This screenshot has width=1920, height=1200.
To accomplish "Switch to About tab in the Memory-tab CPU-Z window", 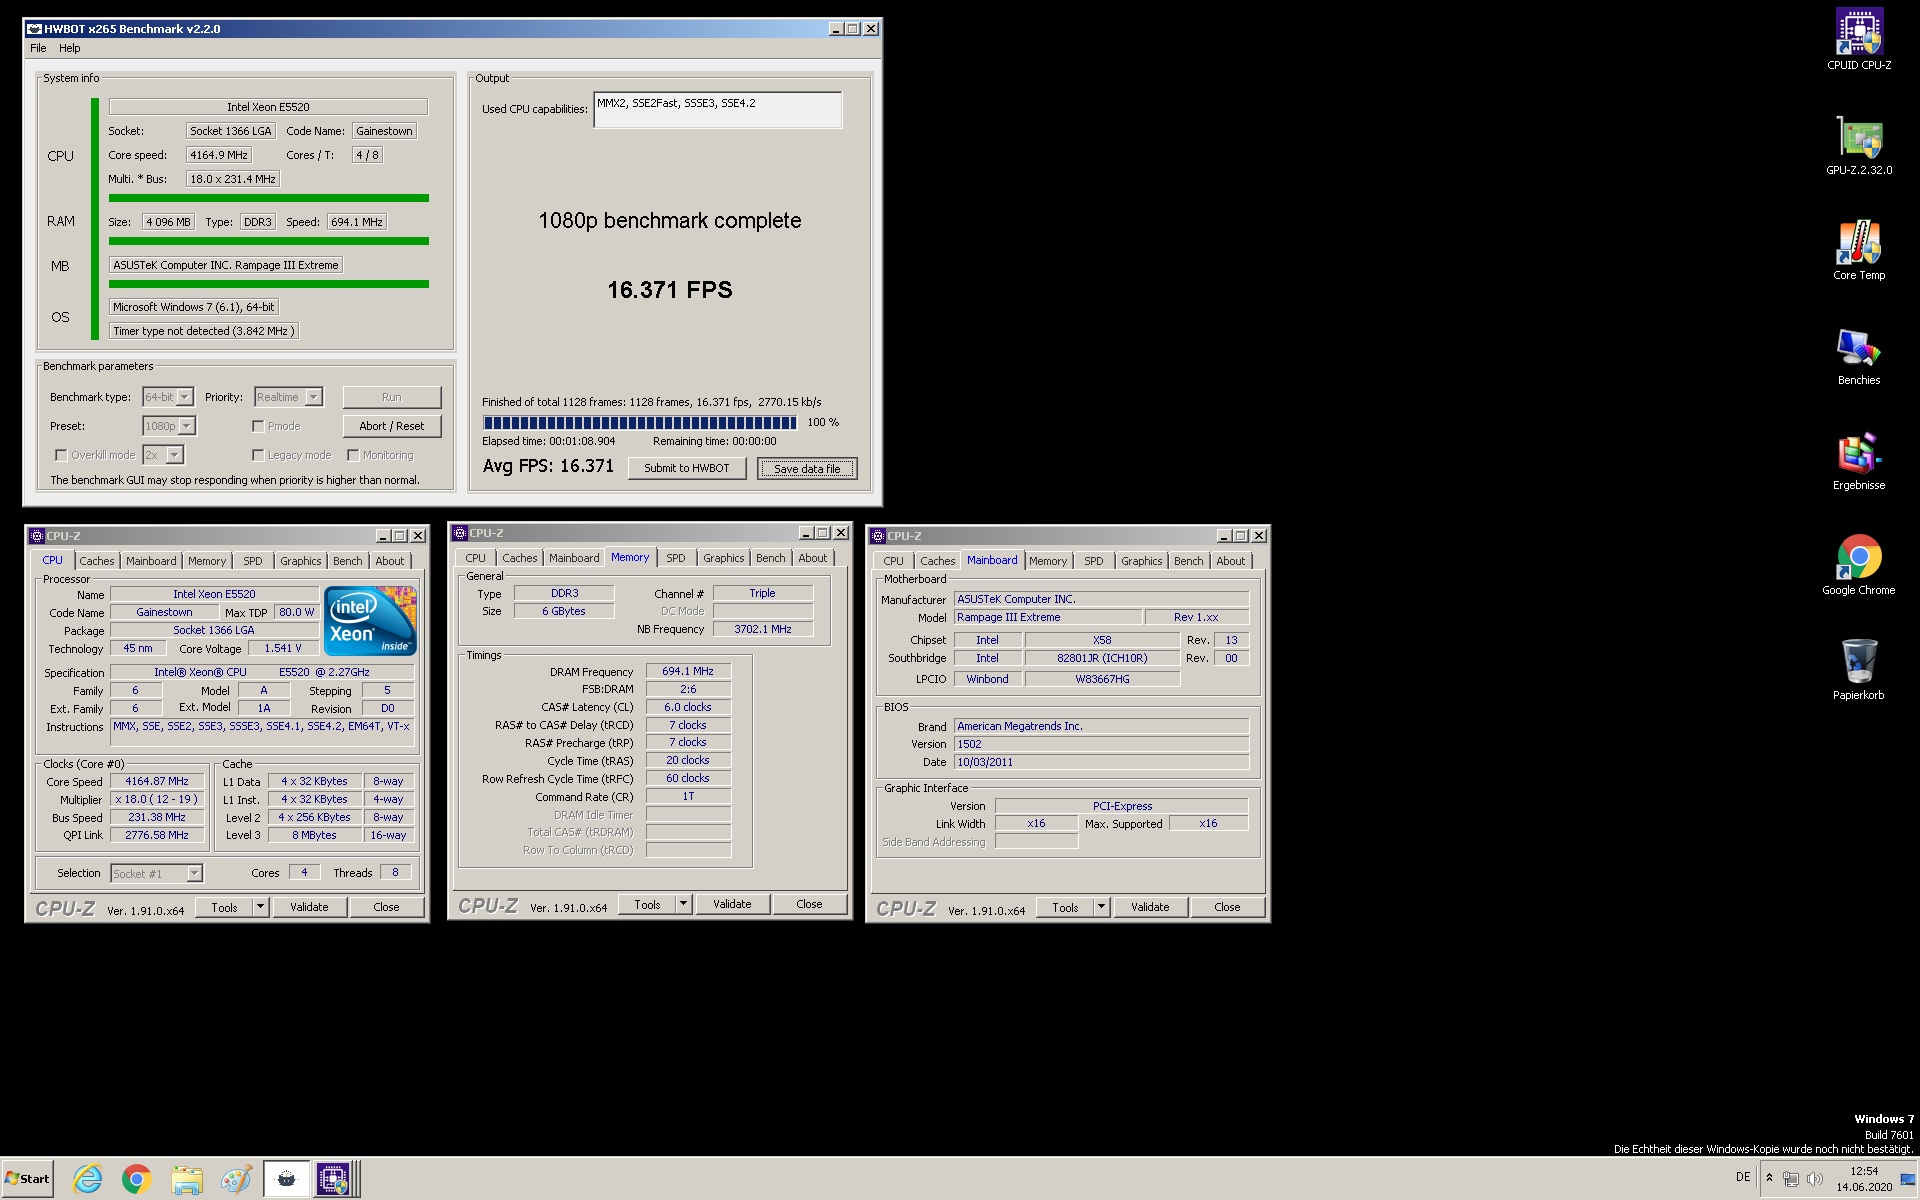I will [x=813, y=558].
